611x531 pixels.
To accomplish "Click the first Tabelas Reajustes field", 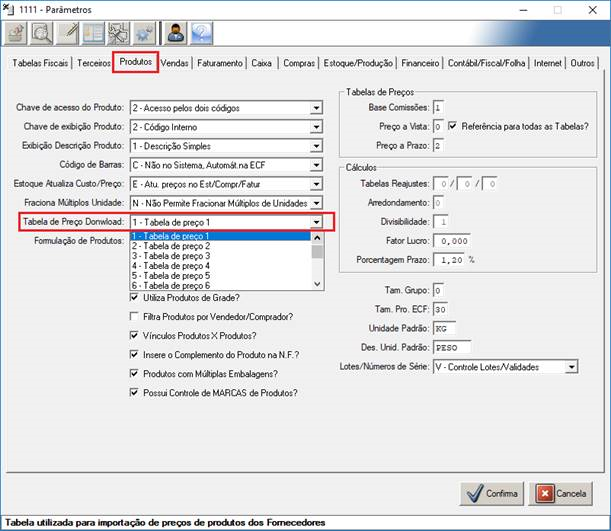I will [441, 183].
